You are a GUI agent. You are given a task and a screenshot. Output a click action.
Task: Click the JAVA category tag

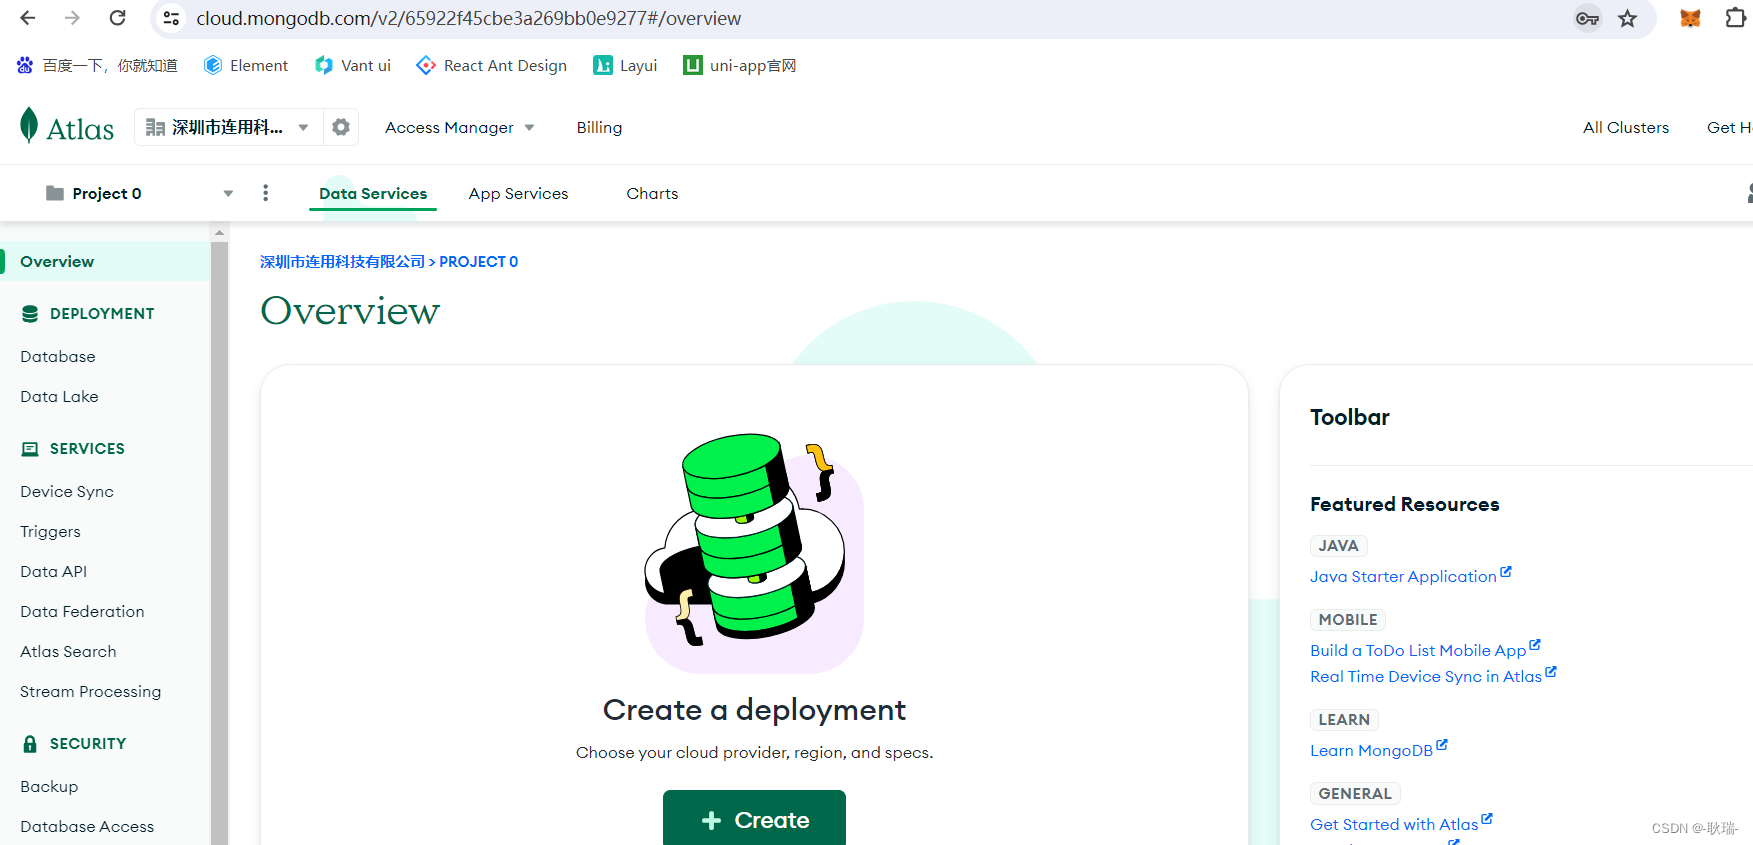tap(1338, 545)
